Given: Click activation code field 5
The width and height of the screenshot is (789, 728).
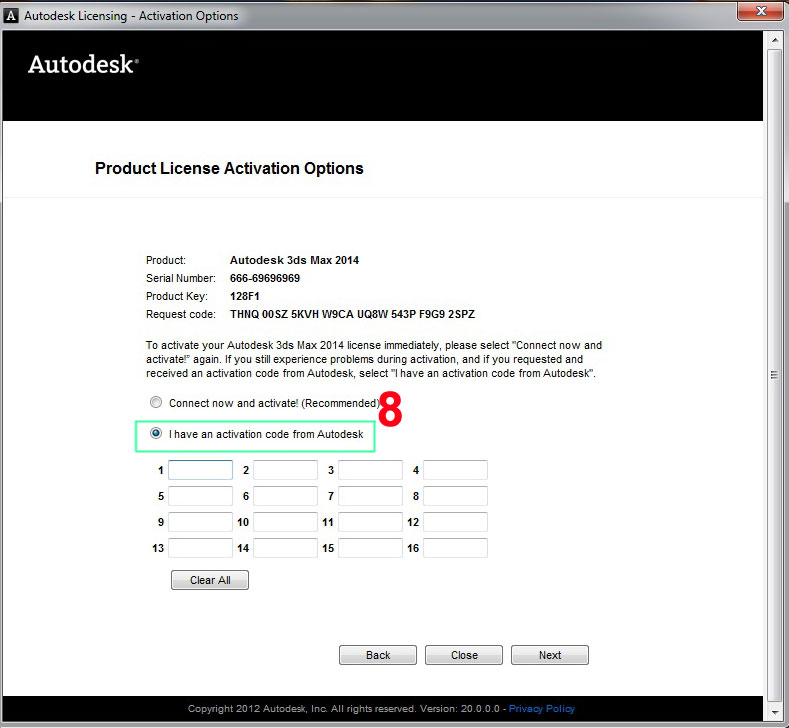Looking at the screenshot, I should pos(200,496).
